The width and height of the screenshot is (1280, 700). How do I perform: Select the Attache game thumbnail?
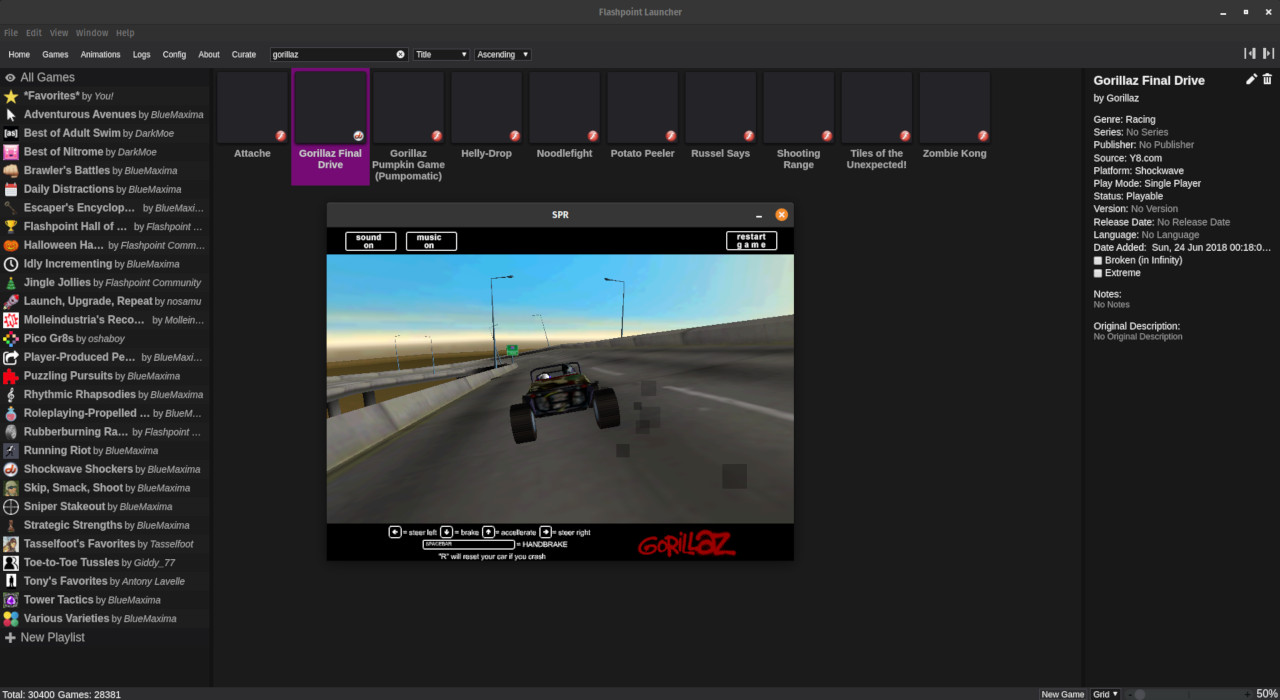(x=252, y=108)
